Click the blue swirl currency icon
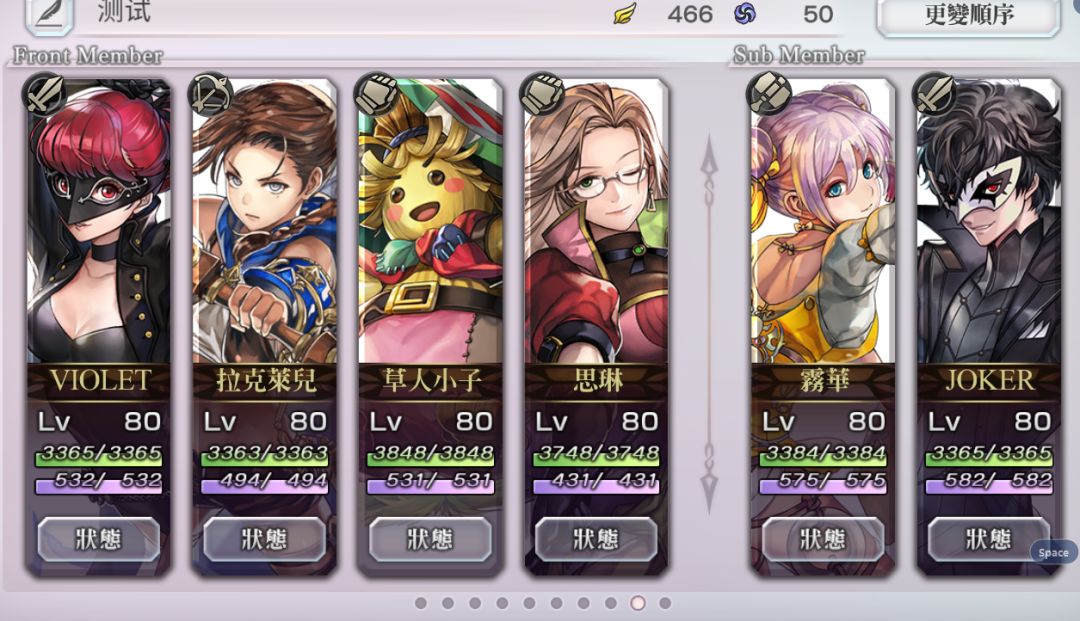 coord(745,14)
